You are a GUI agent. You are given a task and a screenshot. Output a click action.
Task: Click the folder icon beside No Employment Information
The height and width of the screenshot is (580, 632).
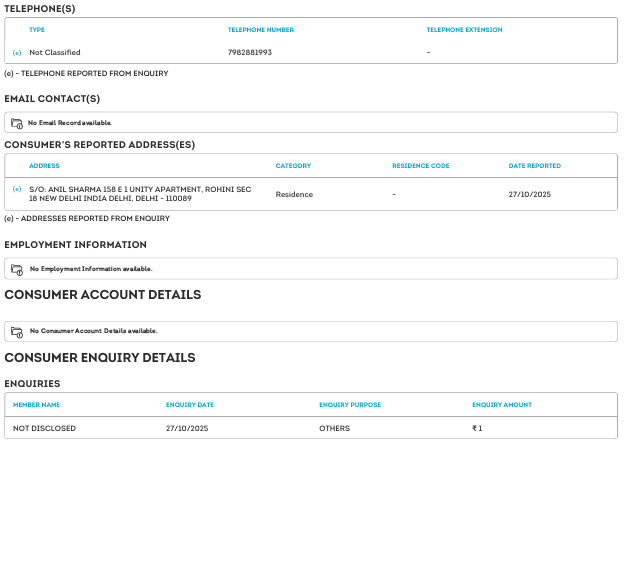coord(17,269)
